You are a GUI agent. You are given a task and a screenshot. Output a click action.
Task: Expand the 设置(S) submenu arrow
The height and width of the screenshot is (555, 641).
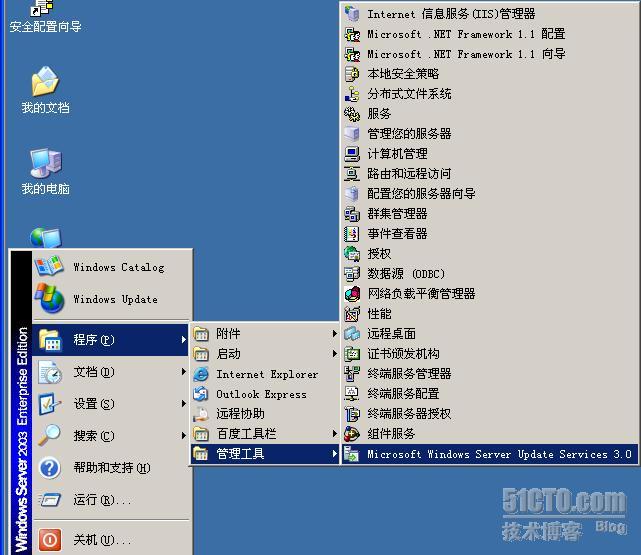click(x=184, y=404)
